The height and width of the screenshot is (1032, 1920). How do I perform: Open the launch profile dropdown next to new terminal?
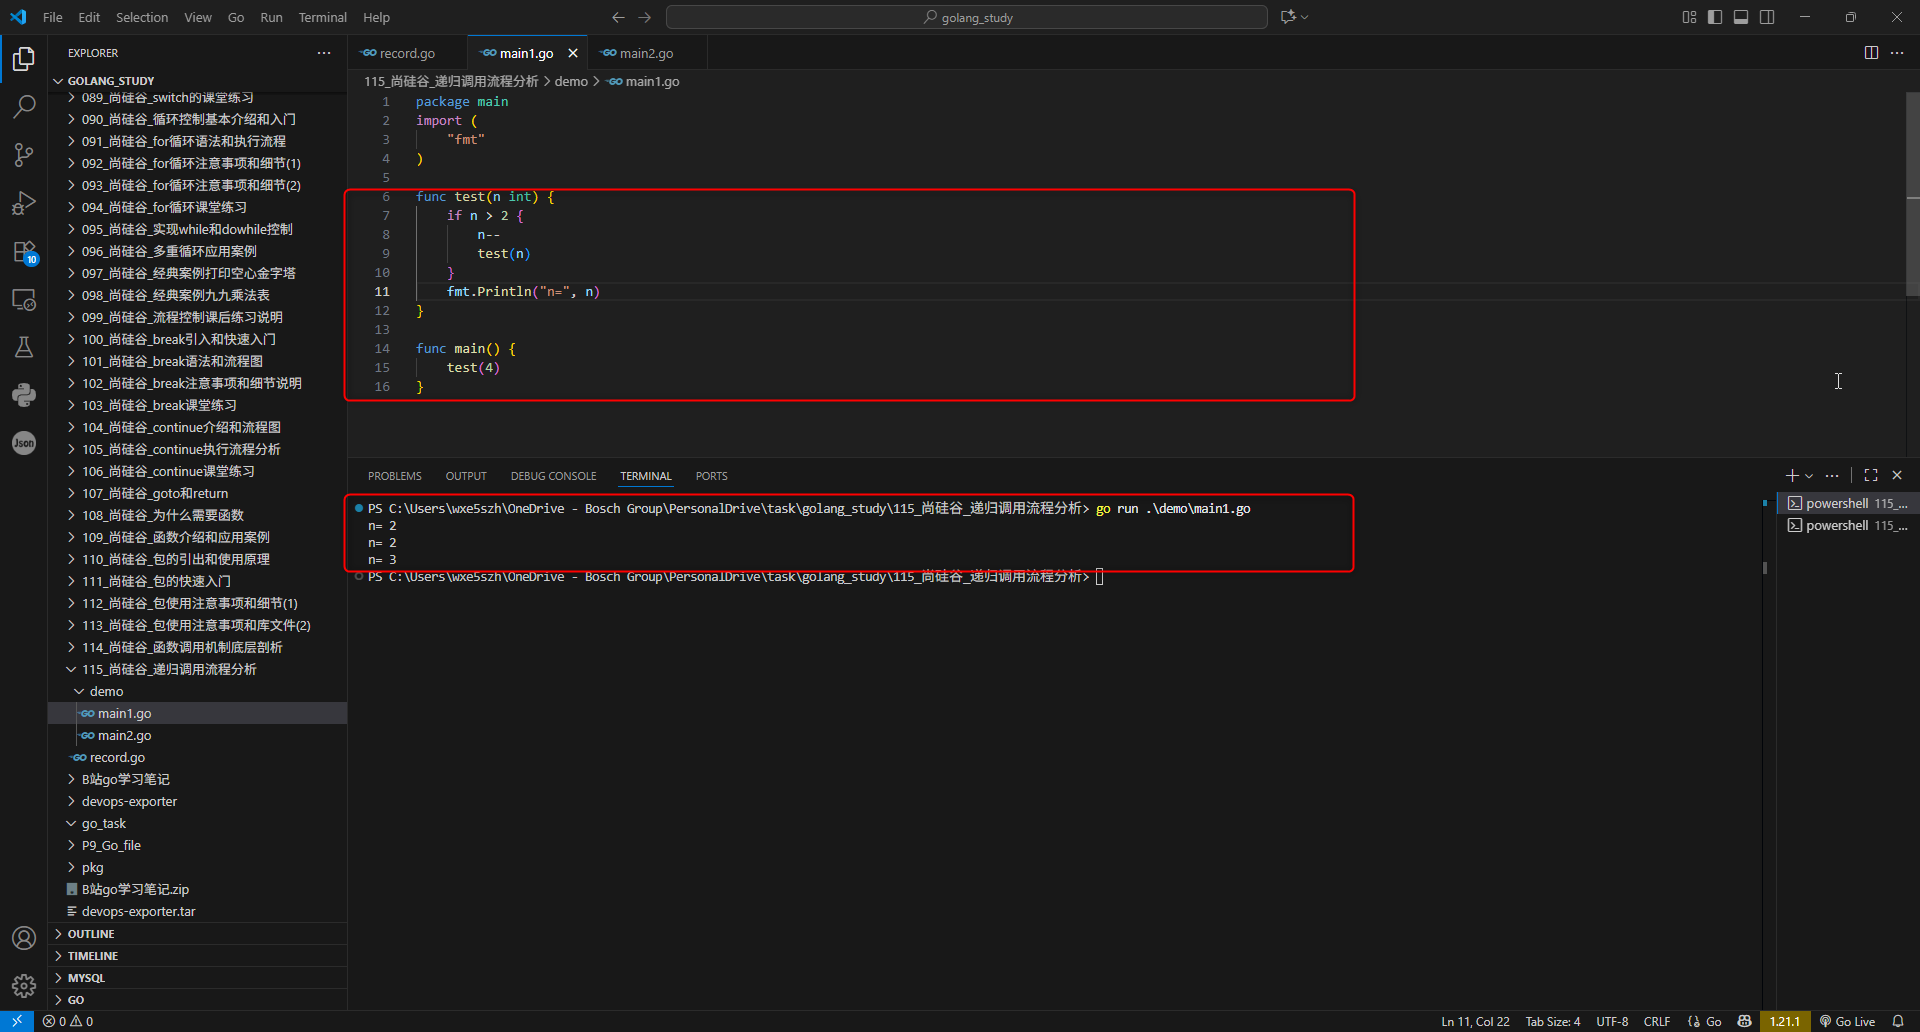pos(1809,476)
